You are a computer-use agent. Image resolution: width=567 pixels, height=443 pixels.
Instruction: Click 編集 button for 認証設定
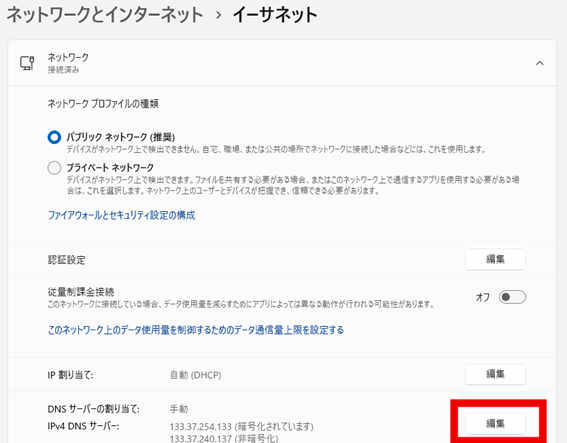click(x=495, y=259)
